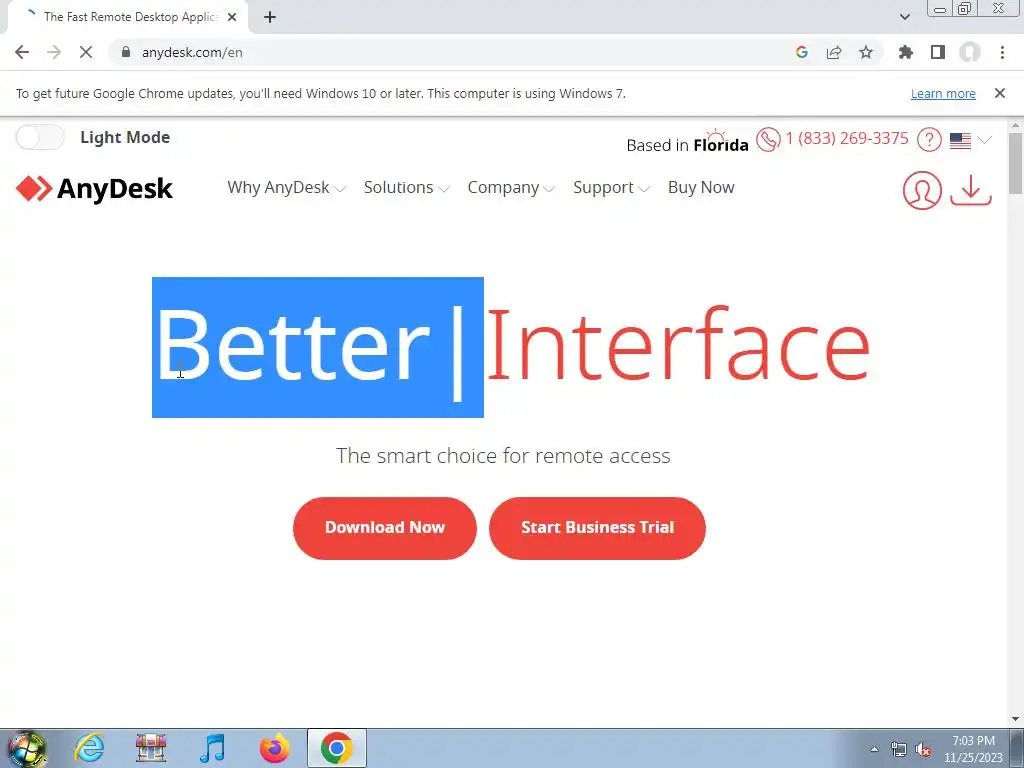Bookmark this page with star icon
Viewport: 1024px width, 768px height.
tap(866, 52)
